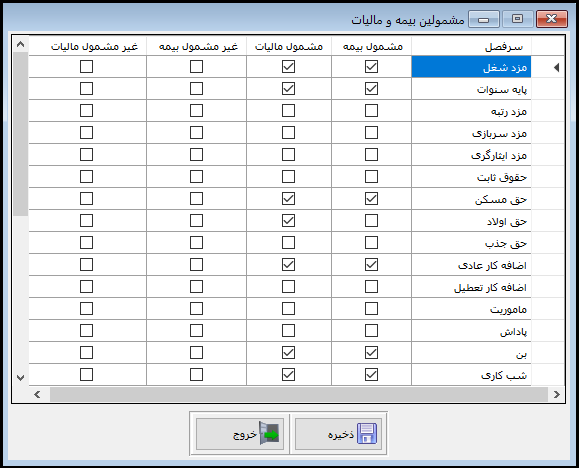Check غیر مشمول بیمه for پاداش

(x=196, y=331)
